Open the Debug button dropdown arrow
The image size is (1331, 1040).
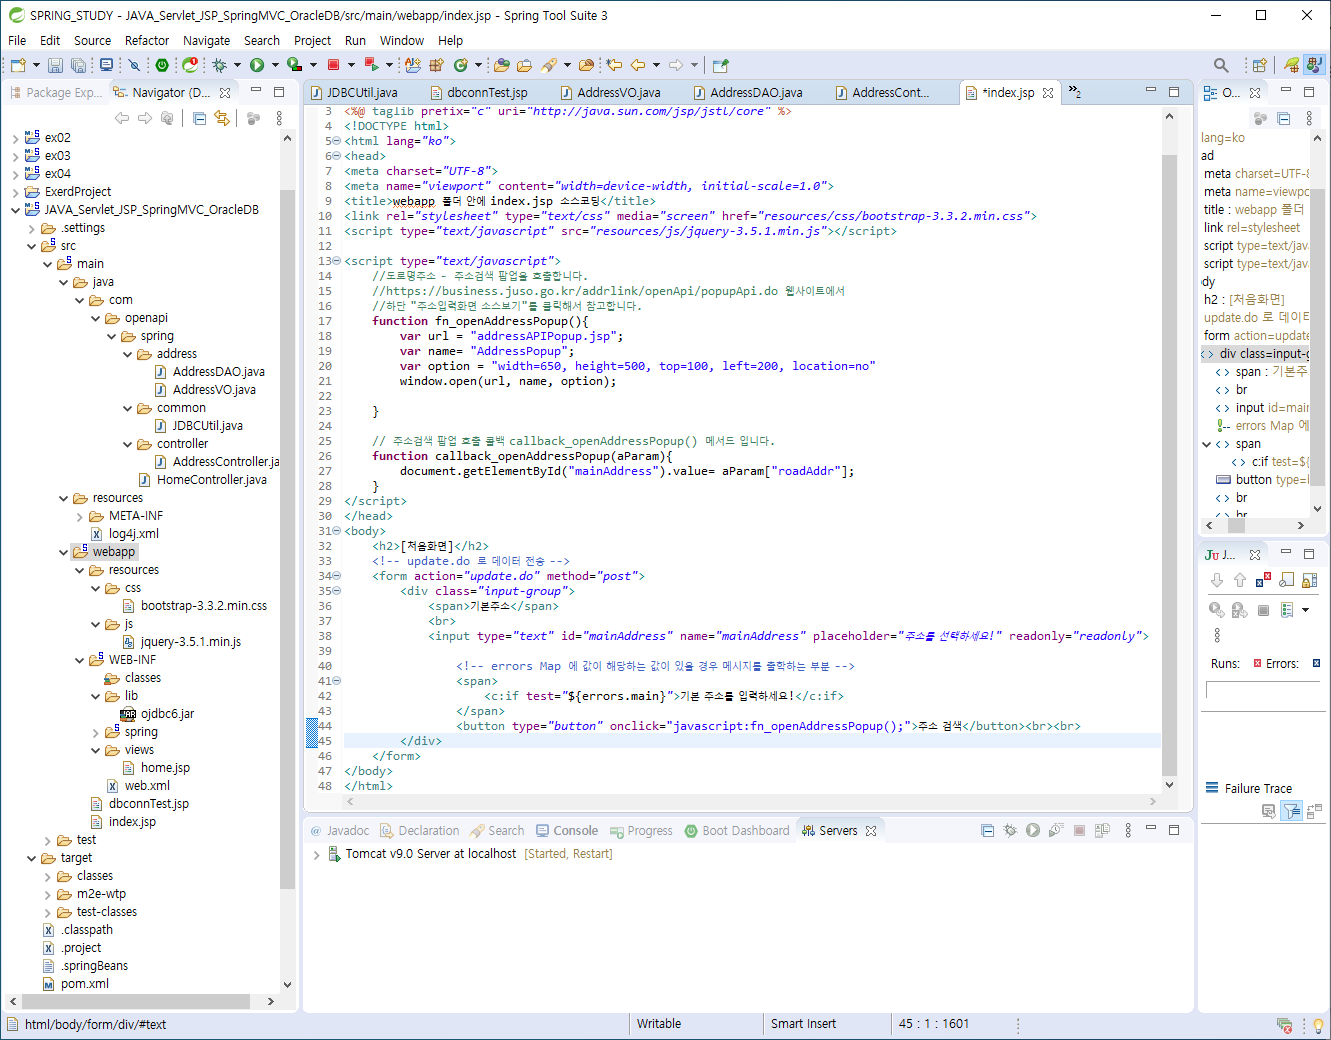click(237, 65)
